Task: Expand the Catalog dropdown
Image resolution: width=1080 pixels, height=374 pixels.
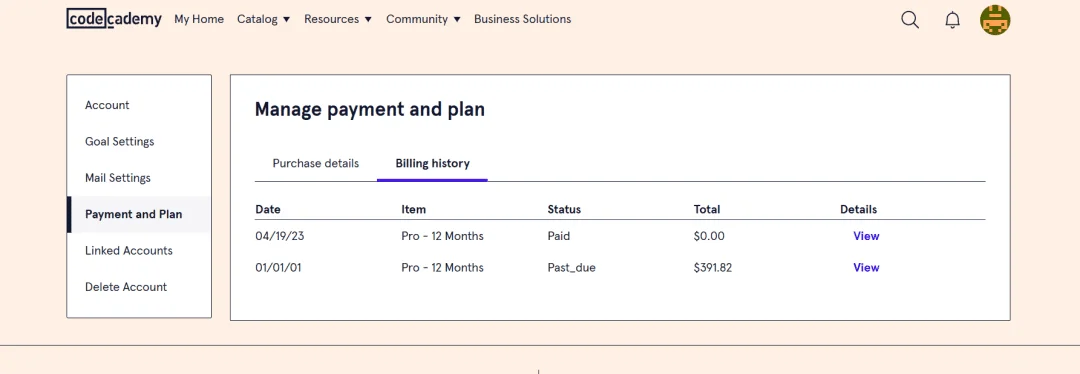Action: 264,19
